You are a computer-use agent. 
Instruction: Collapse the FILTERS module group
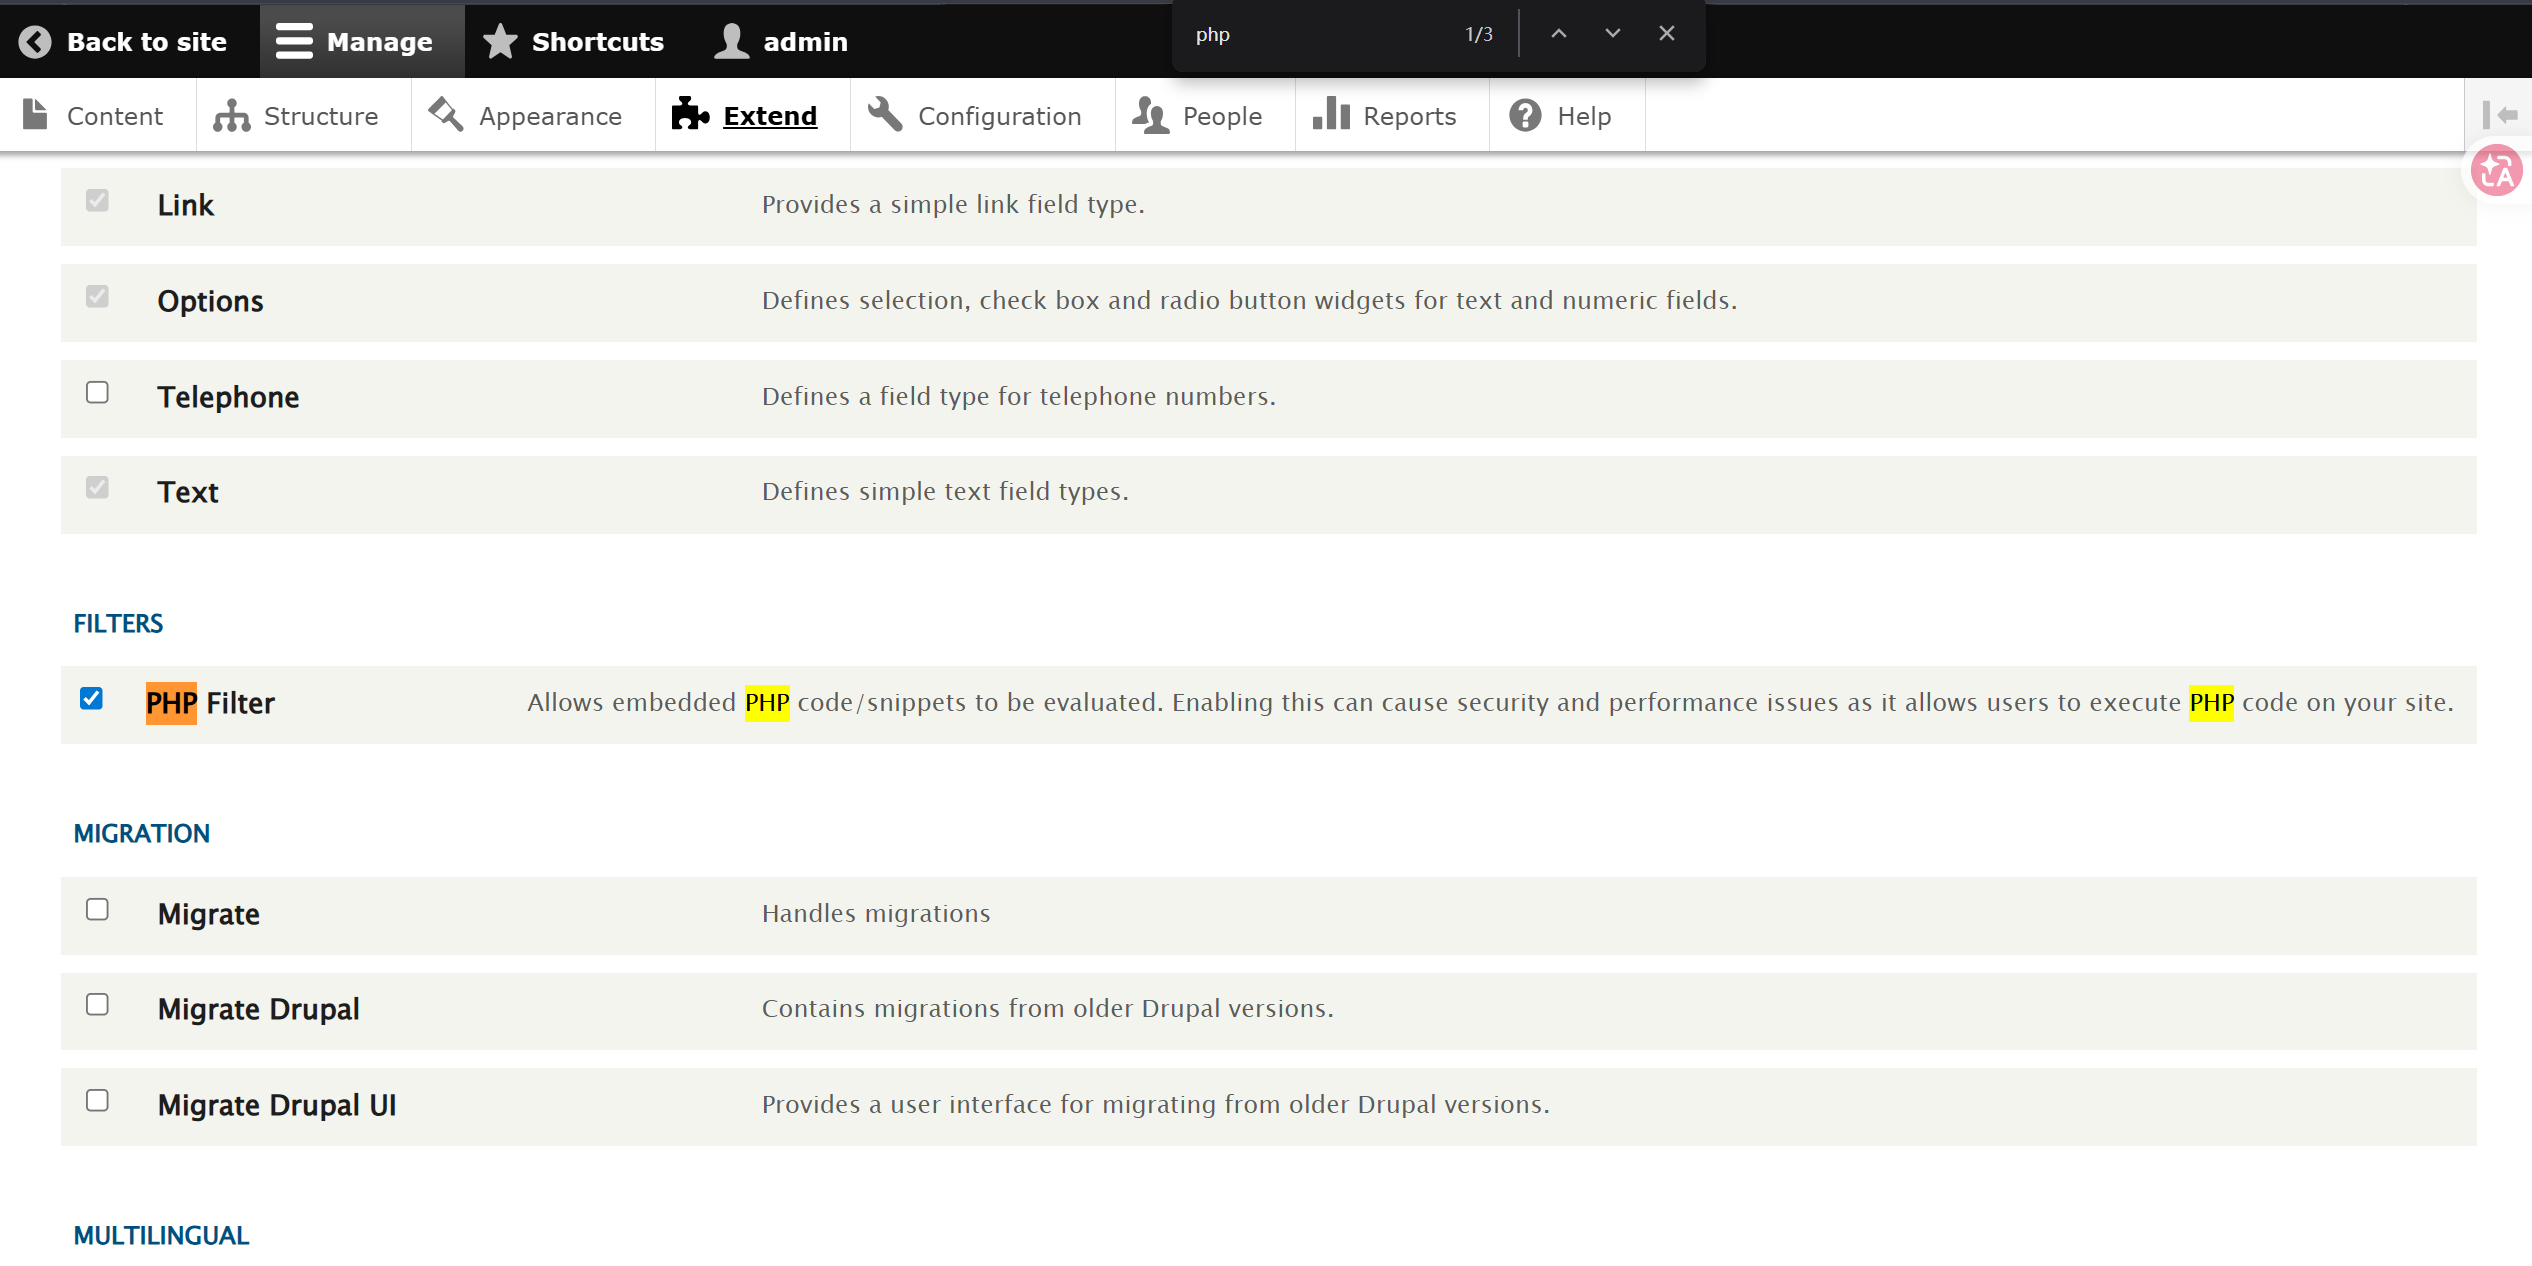coord(118,624)
